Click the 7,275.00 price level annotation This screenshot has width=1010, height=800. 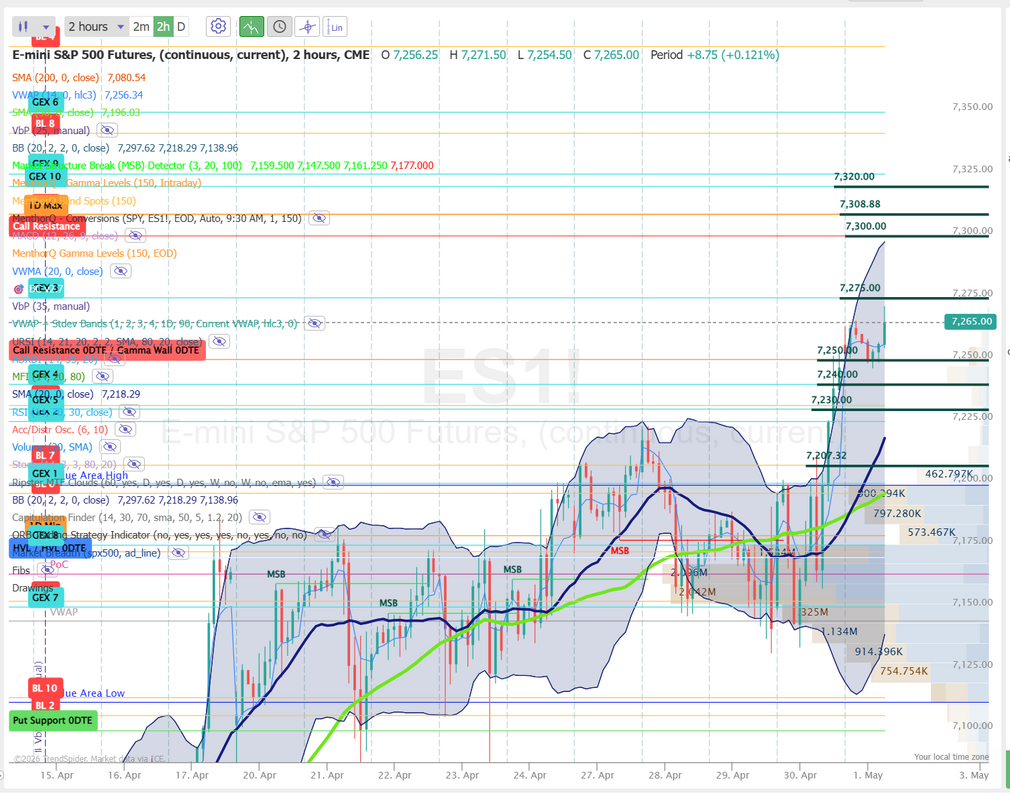tap(860, 288)
